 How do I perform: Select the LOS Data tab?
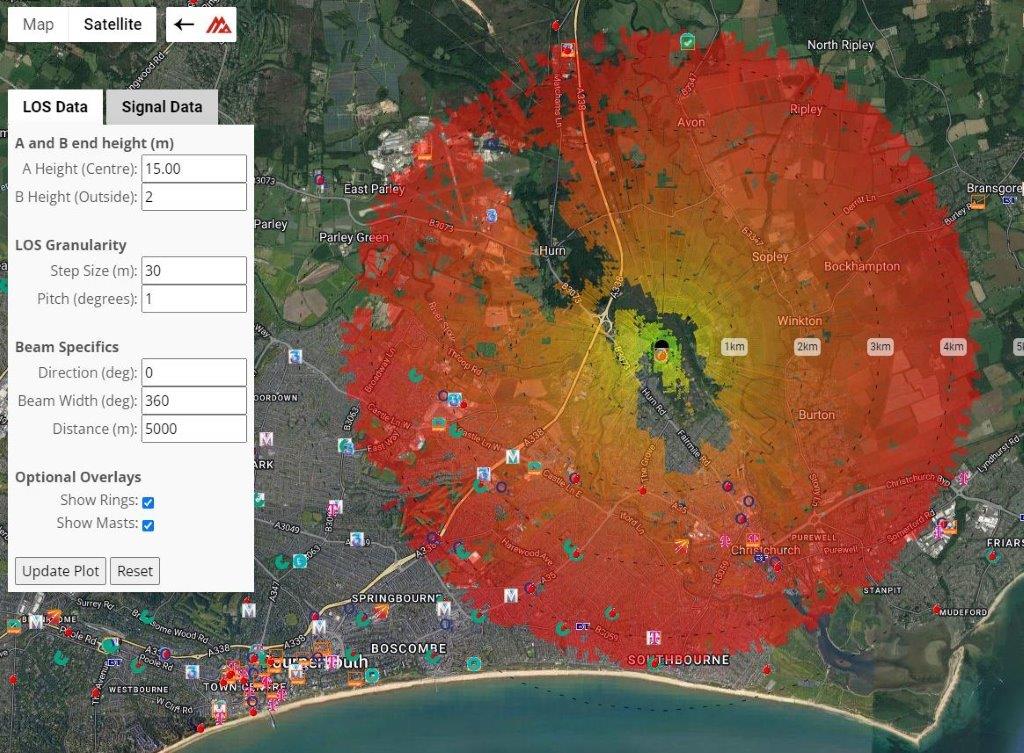click(55, 105)
